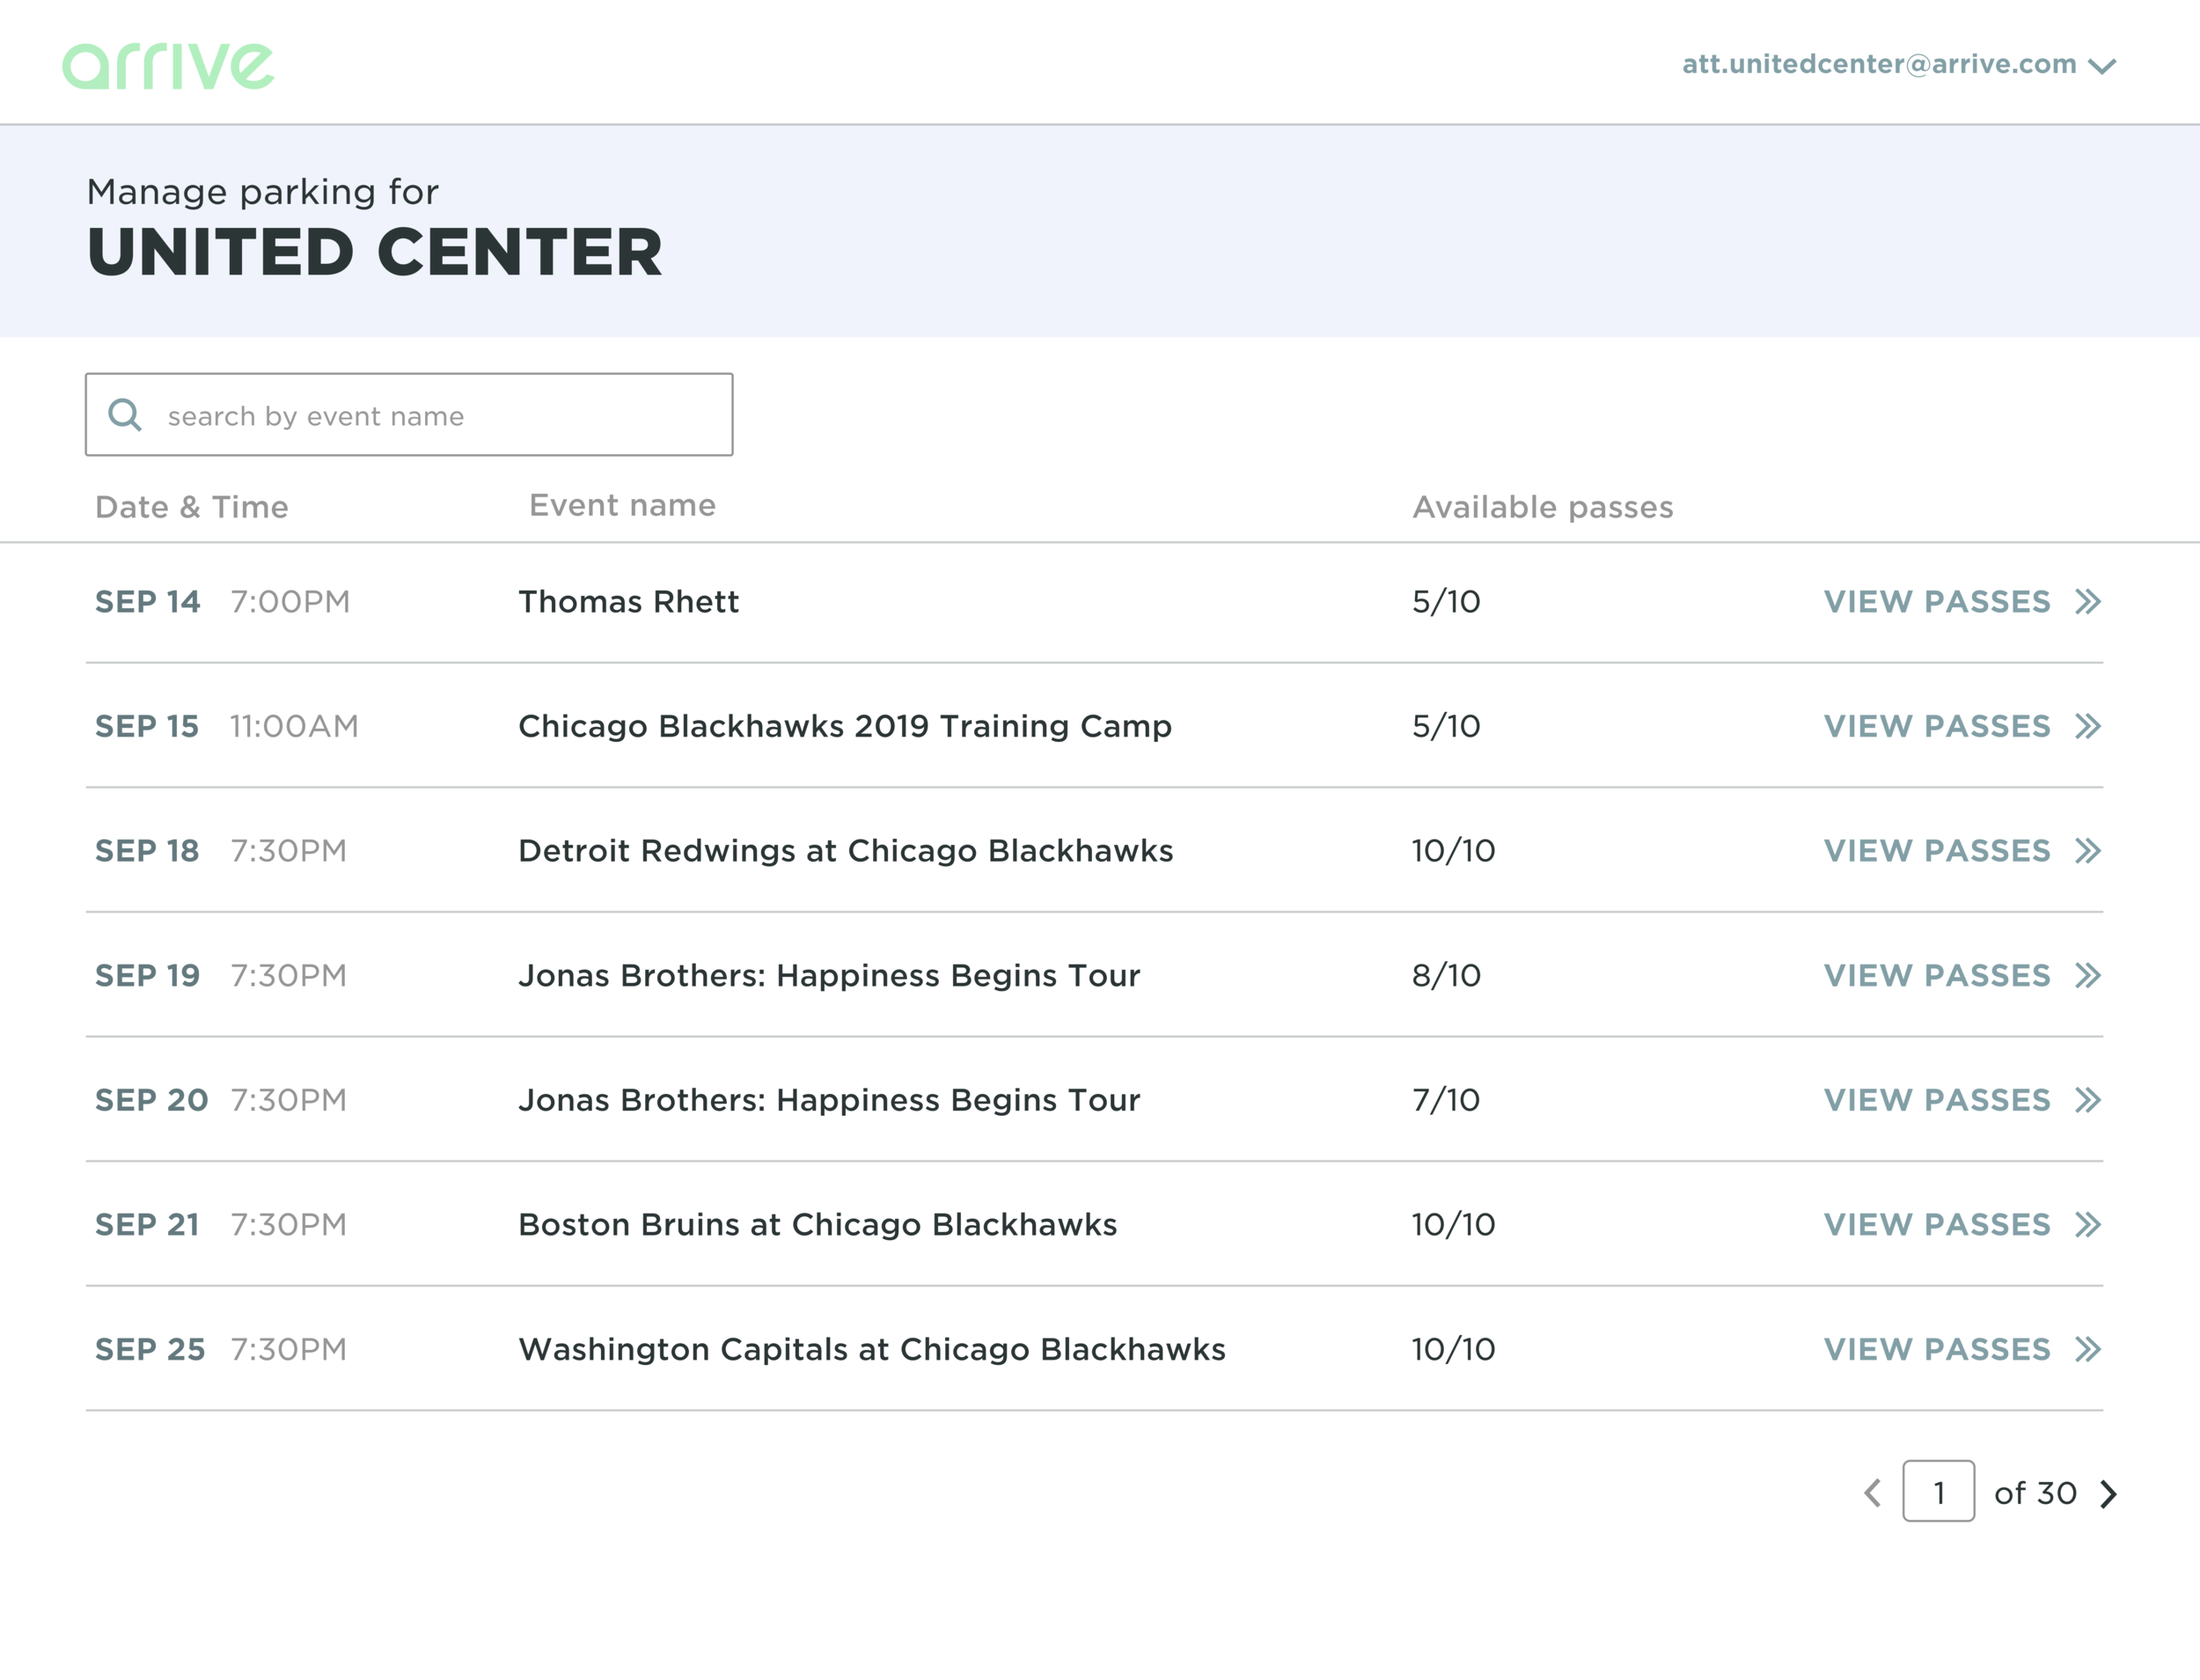Click the search magnifier icon
The image size is (2200, 1680).
pos(125,414)
